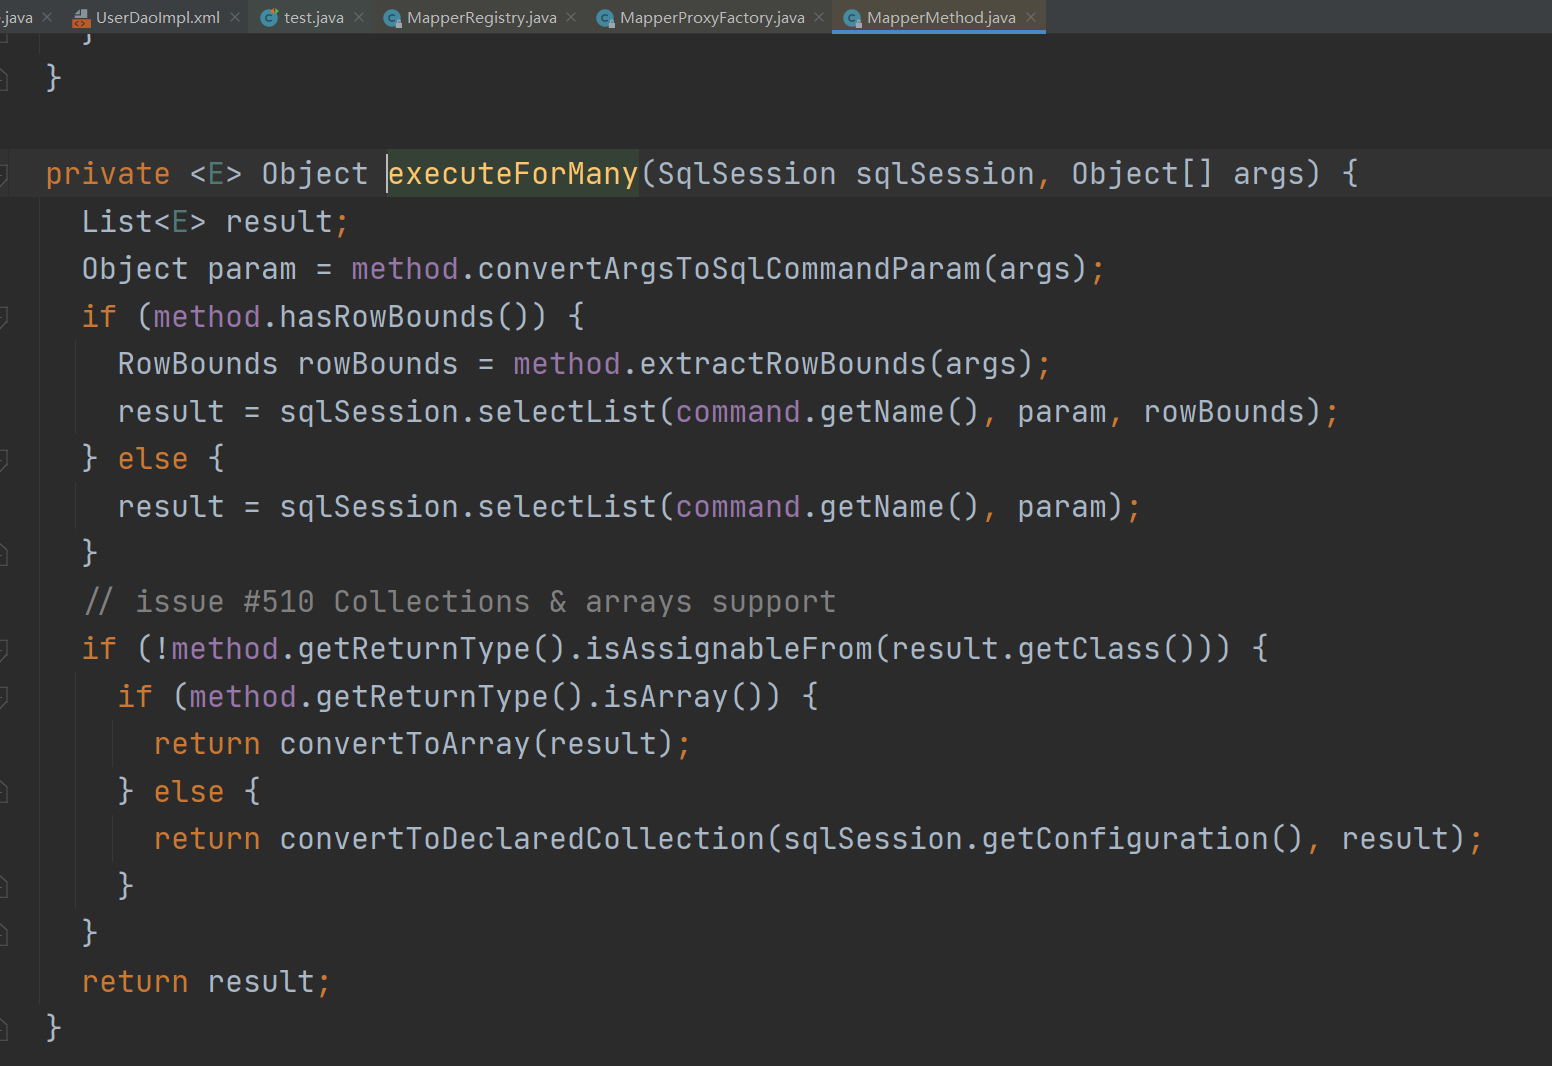
Task: Click the extractRowBounds method call
Action: [x=783, y=364]
